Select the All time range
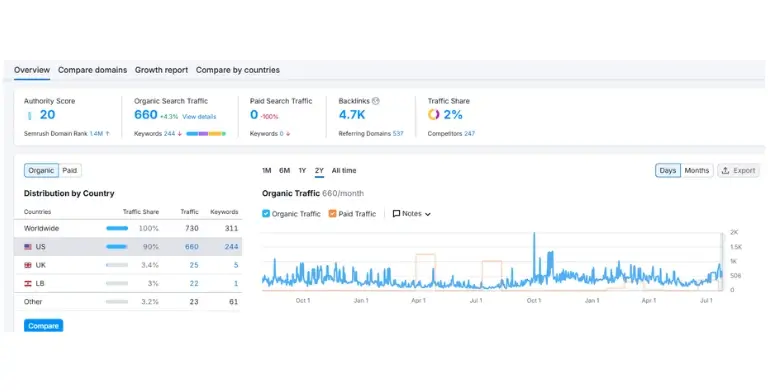 (x=344, y=171)
